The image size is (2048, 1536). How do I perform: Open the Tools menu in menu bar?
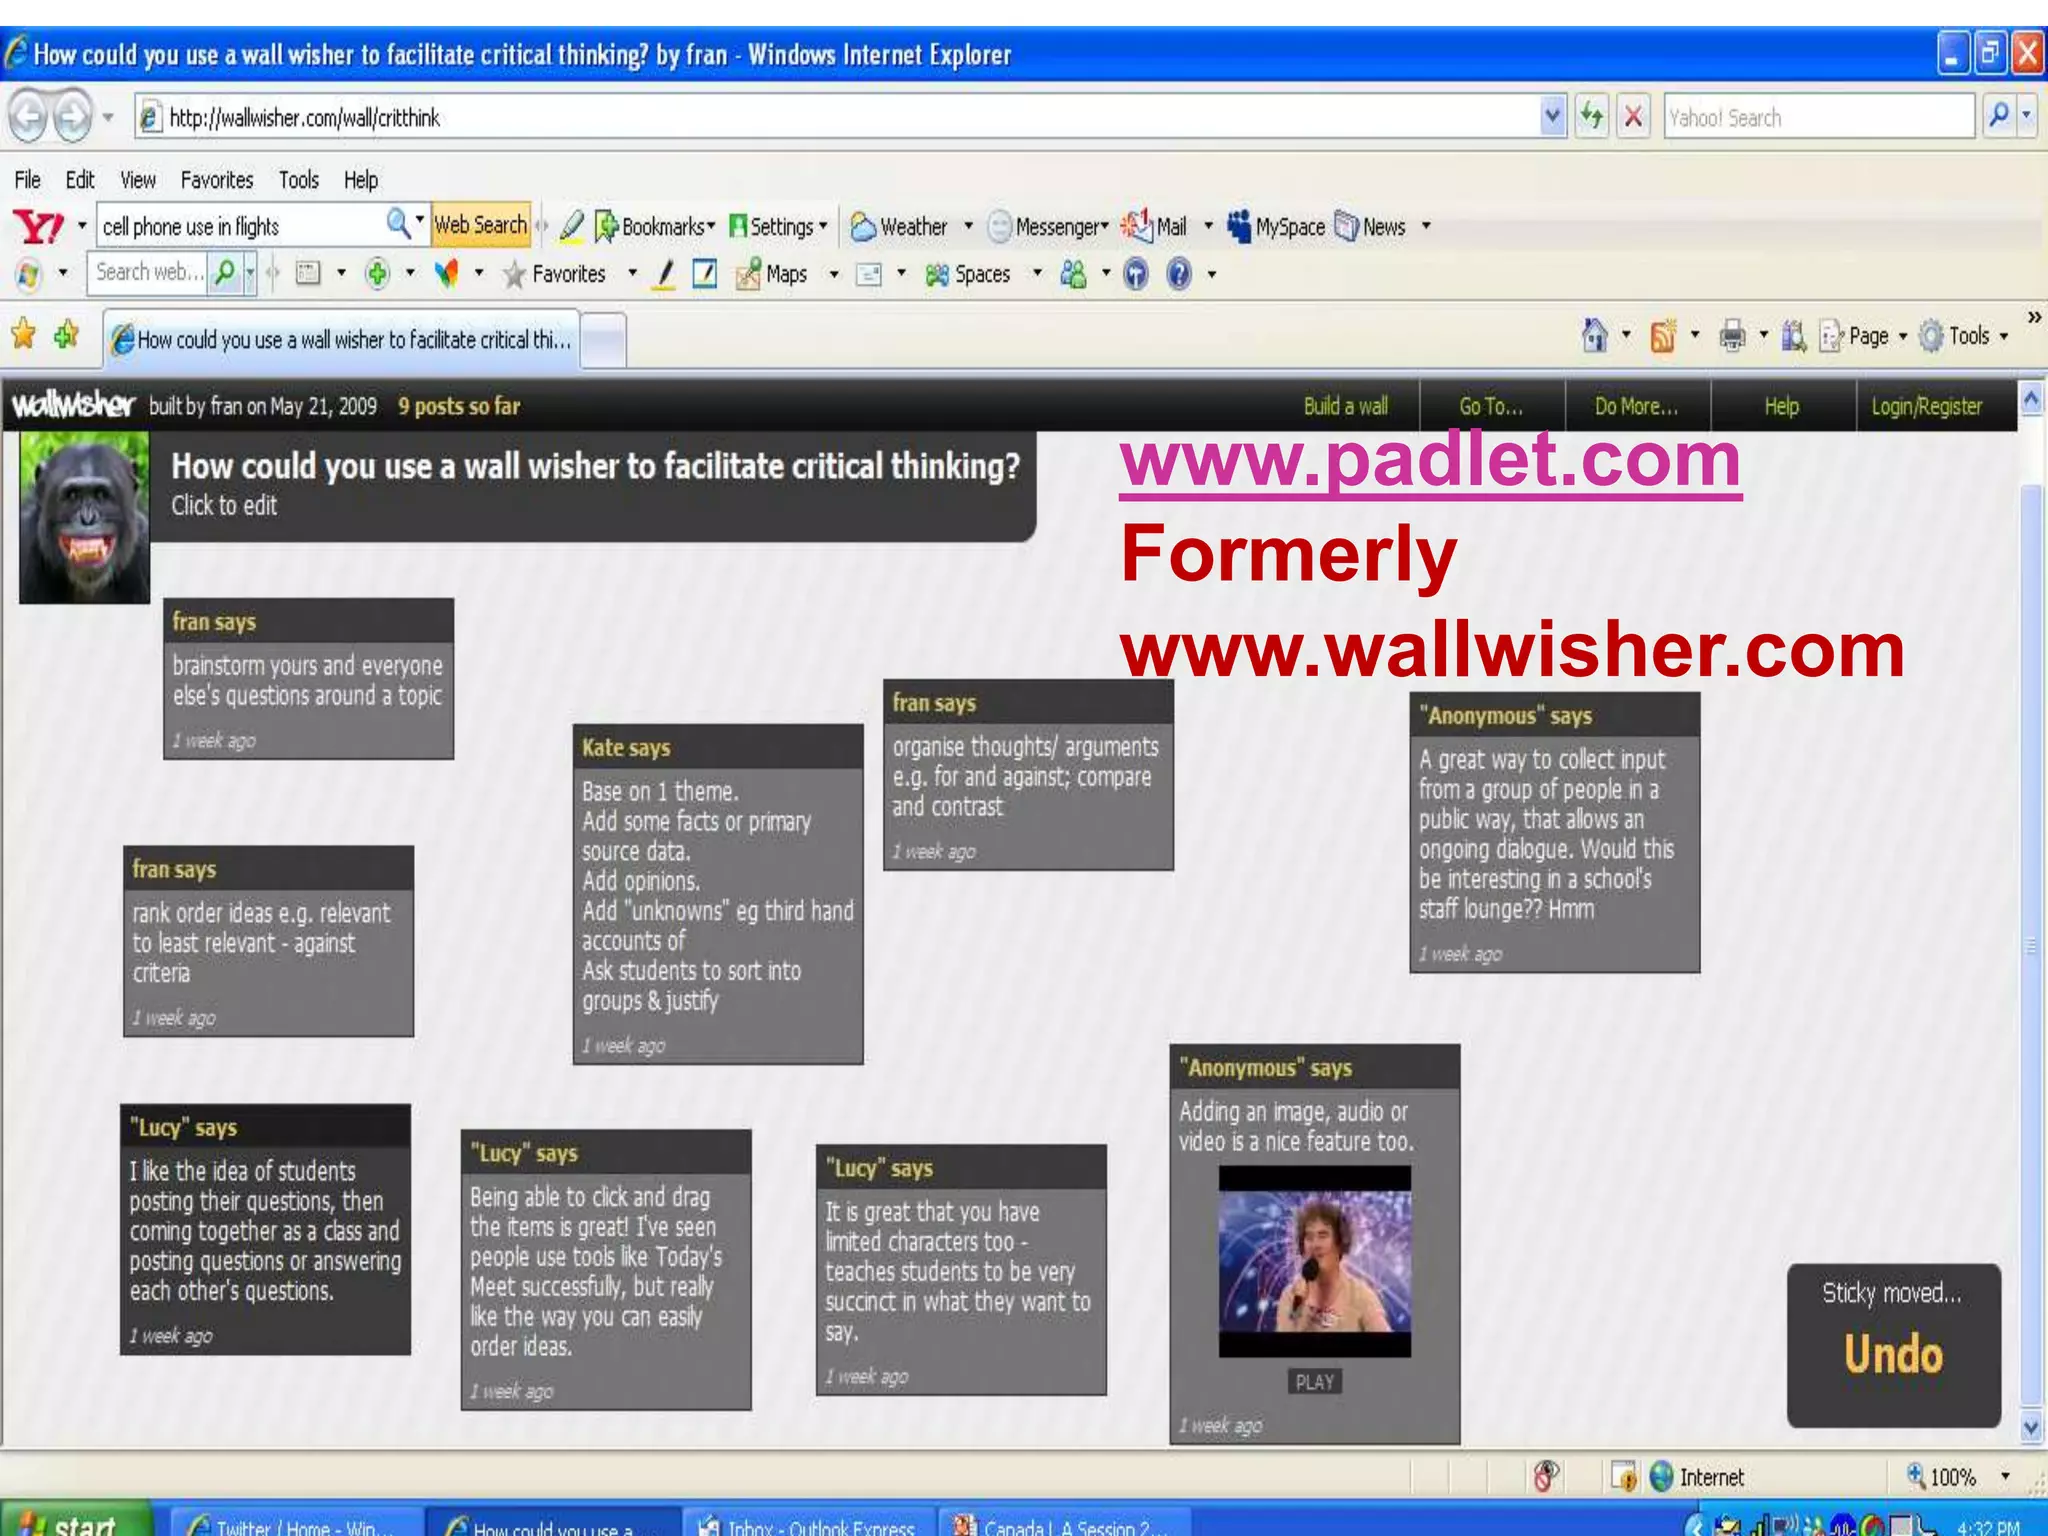[298, 180]
